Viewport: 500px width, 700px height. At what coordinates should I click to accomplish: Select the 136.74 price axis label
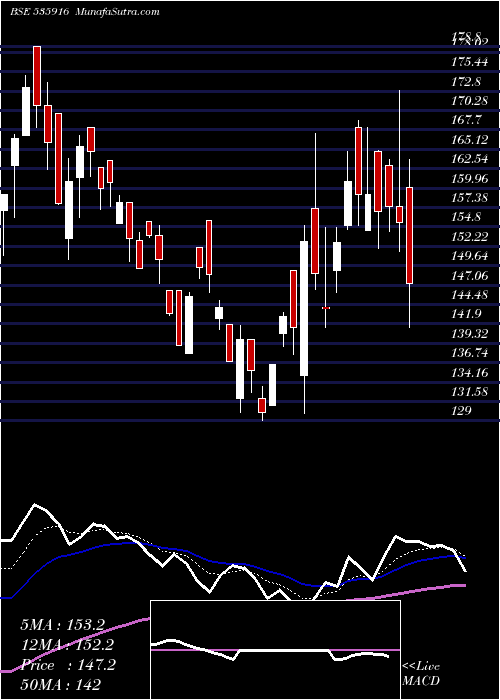coord(469,353)
